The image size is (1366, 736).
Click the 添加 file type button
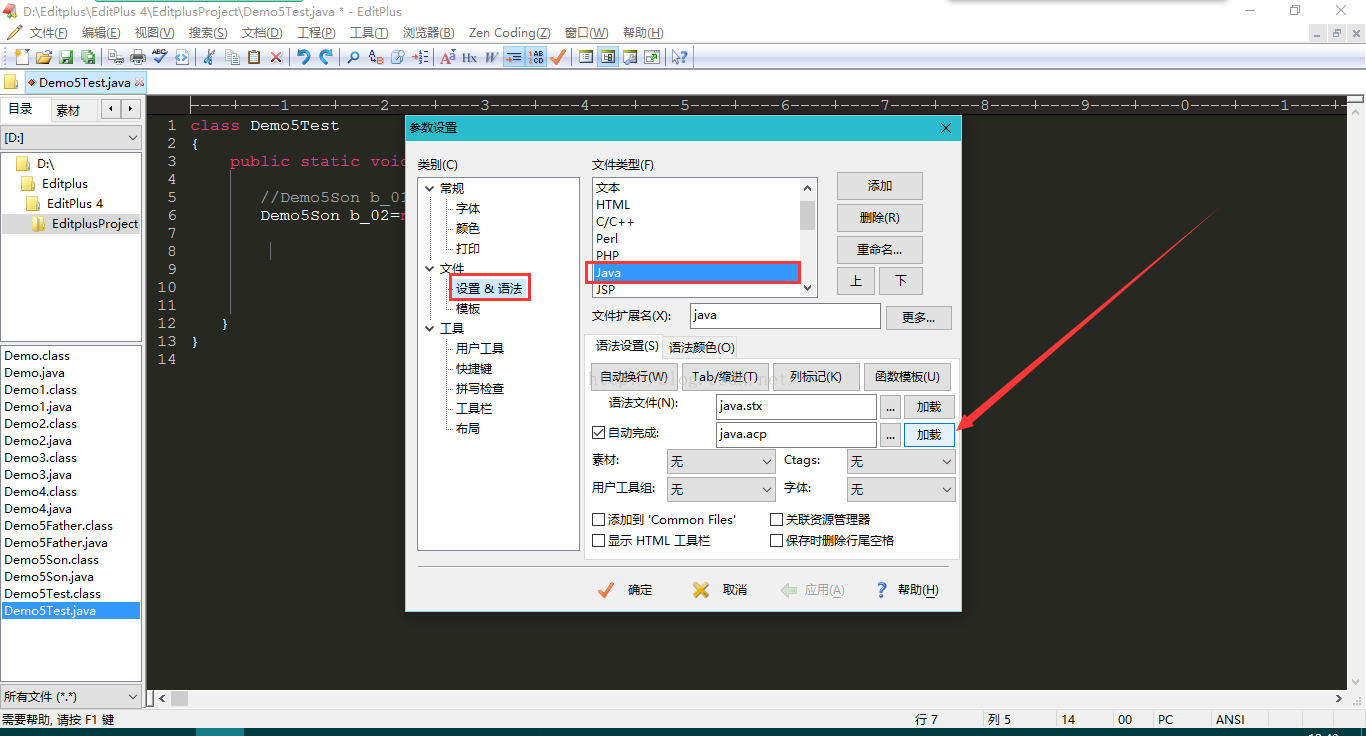[880, 186]
